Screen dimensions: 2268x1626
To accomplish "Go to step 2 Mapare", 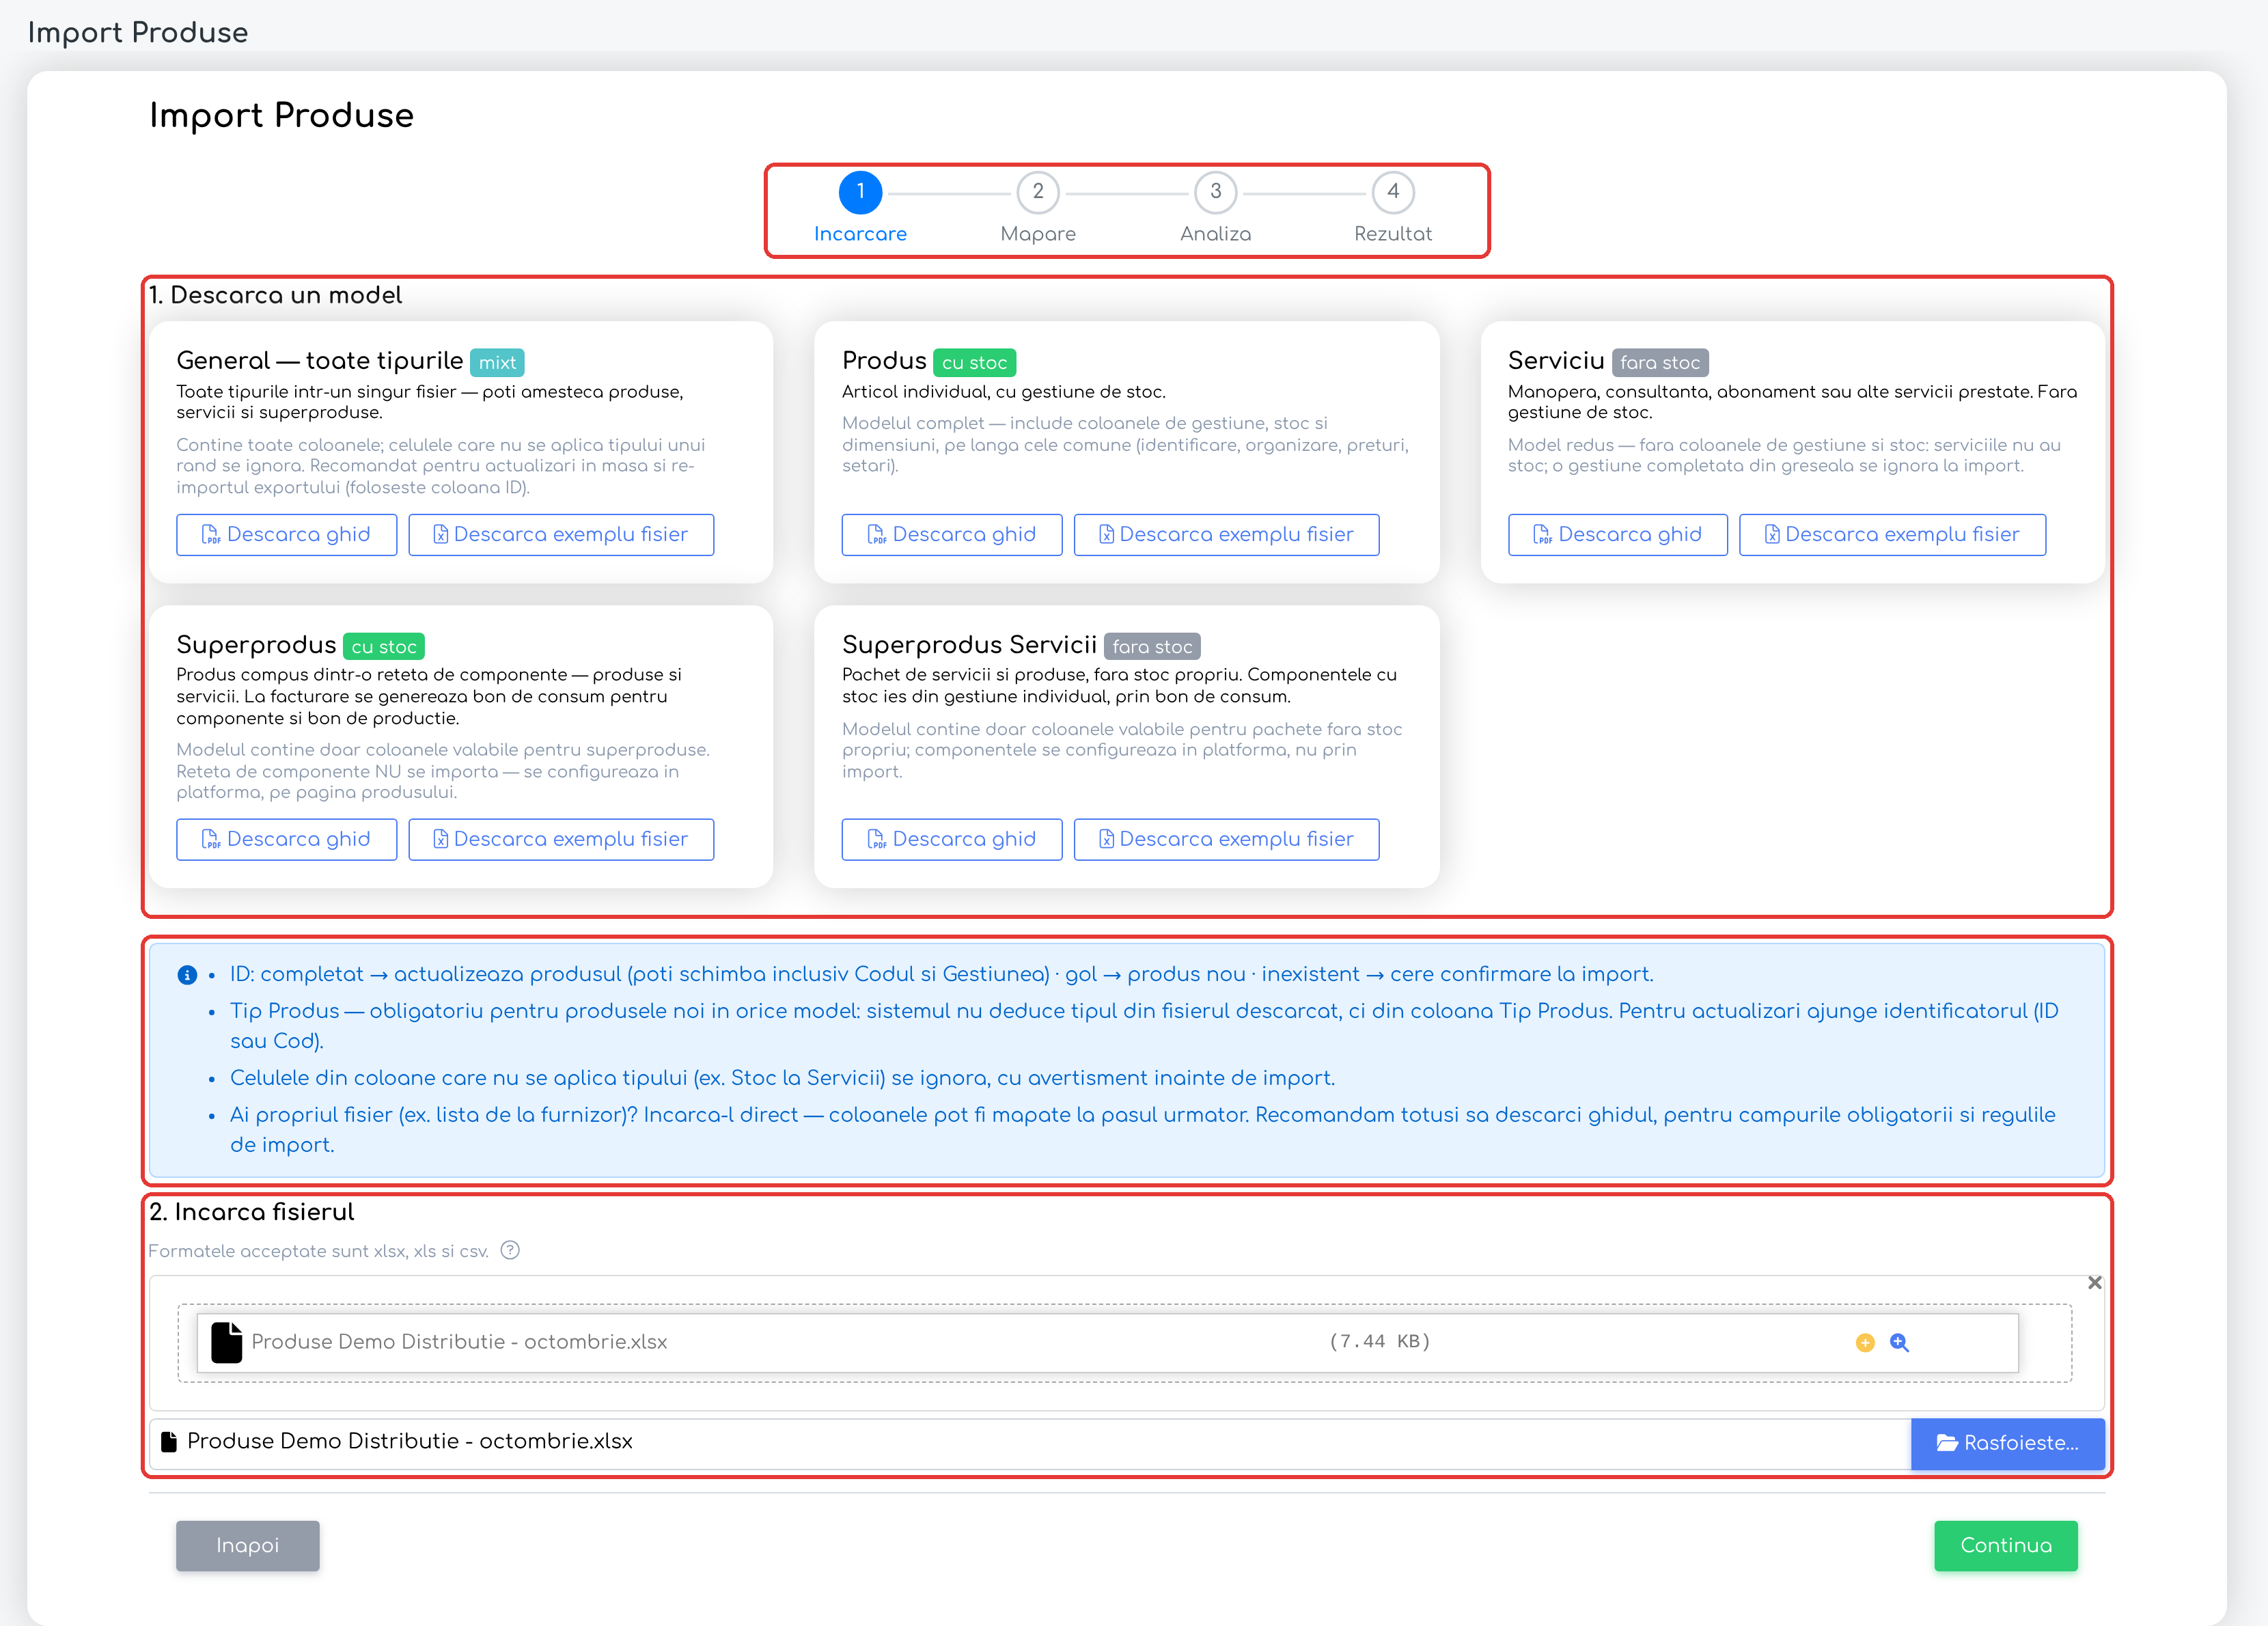I will point(1038,192).
